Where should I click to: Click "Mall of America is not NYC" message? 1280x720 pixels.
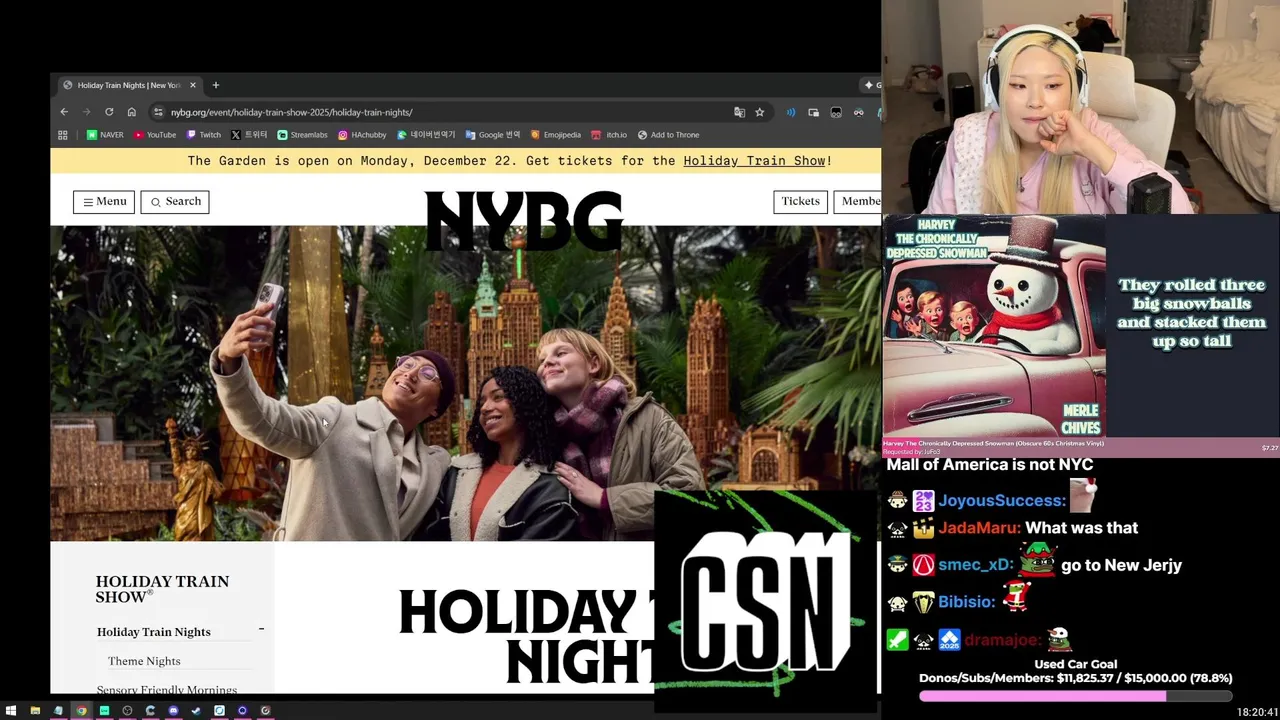[x=990, y=465]
